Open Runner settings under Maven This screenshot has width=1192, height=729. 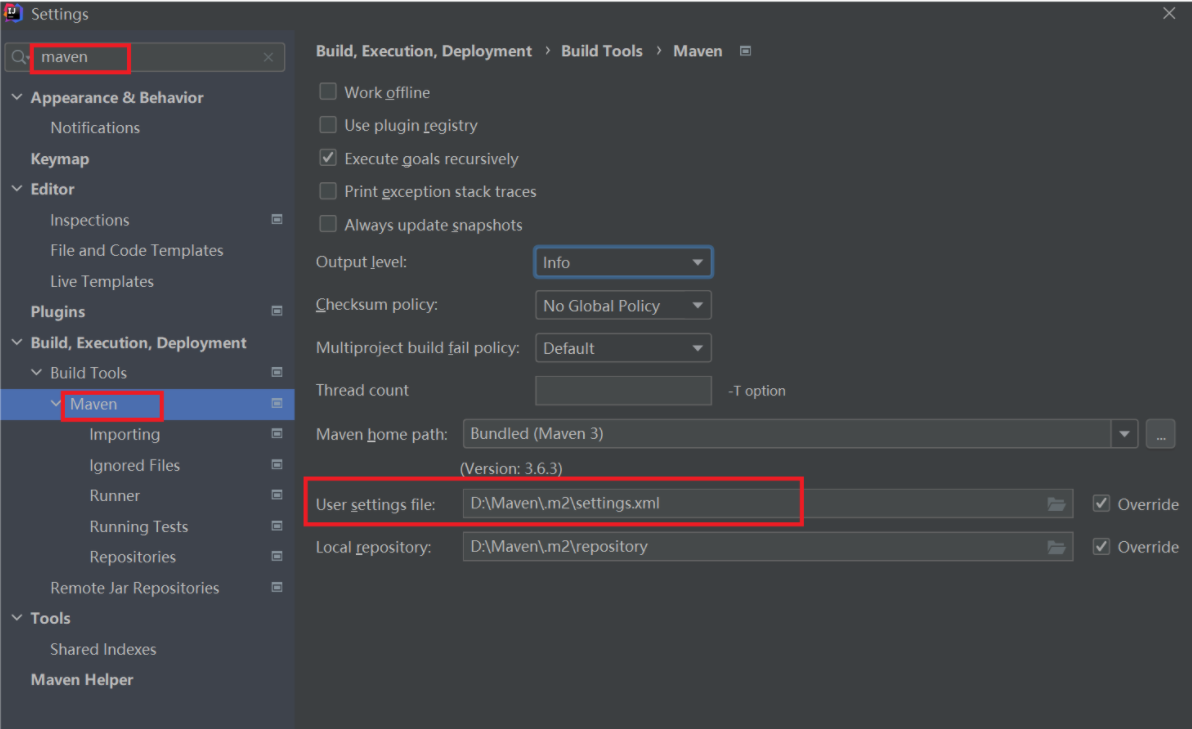point(115,496)
